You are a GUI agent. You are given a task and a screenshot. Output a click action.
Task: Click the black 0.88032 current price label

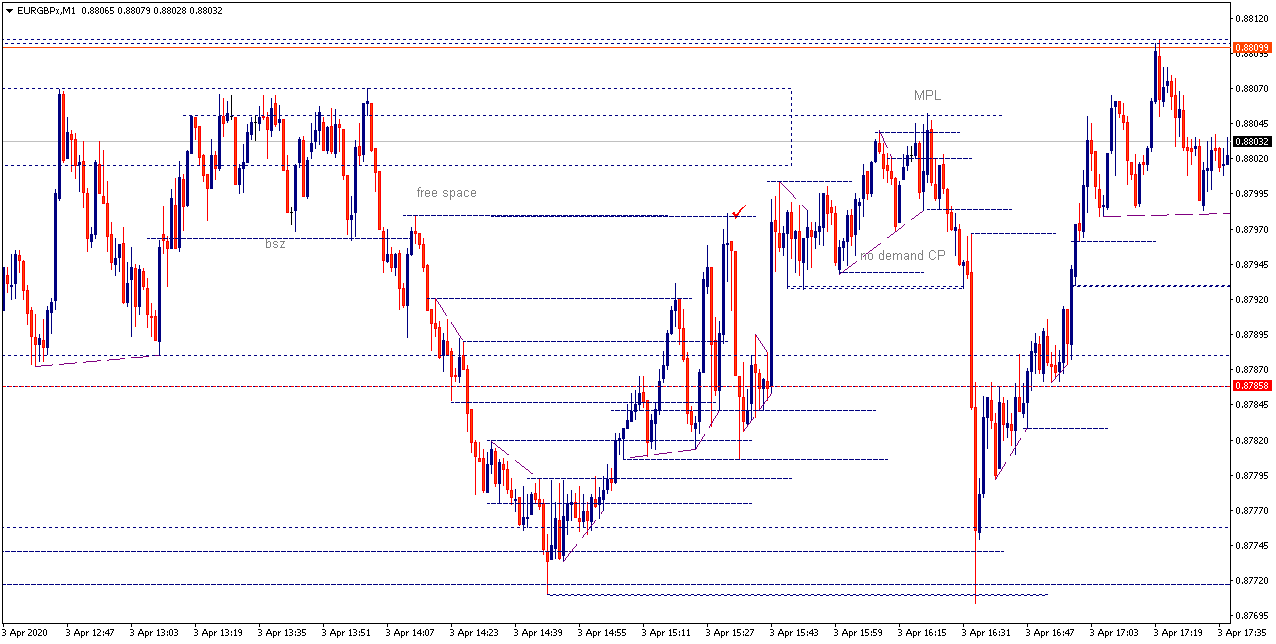(1252, 141)
